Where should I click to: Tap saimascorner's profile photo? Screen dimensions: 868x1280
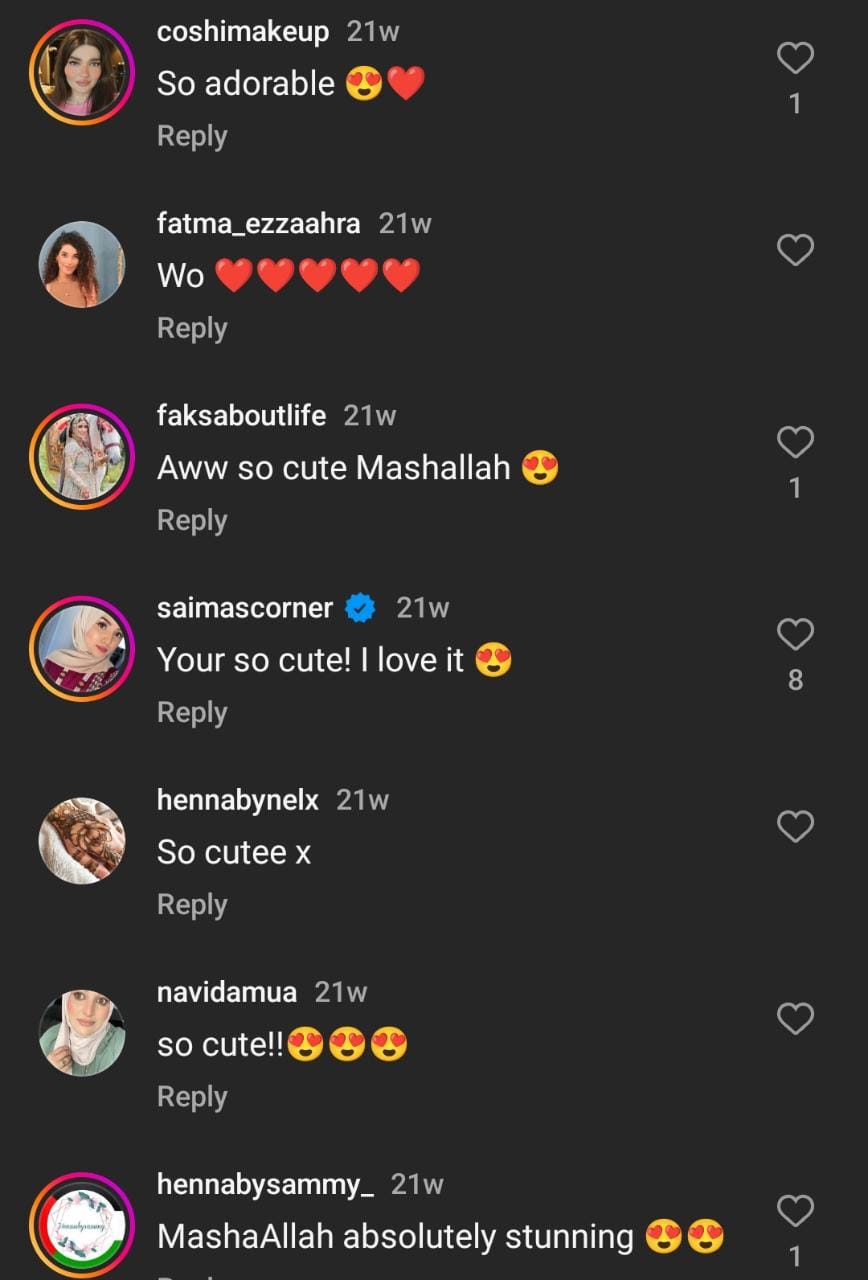click(x=82, y=648)
